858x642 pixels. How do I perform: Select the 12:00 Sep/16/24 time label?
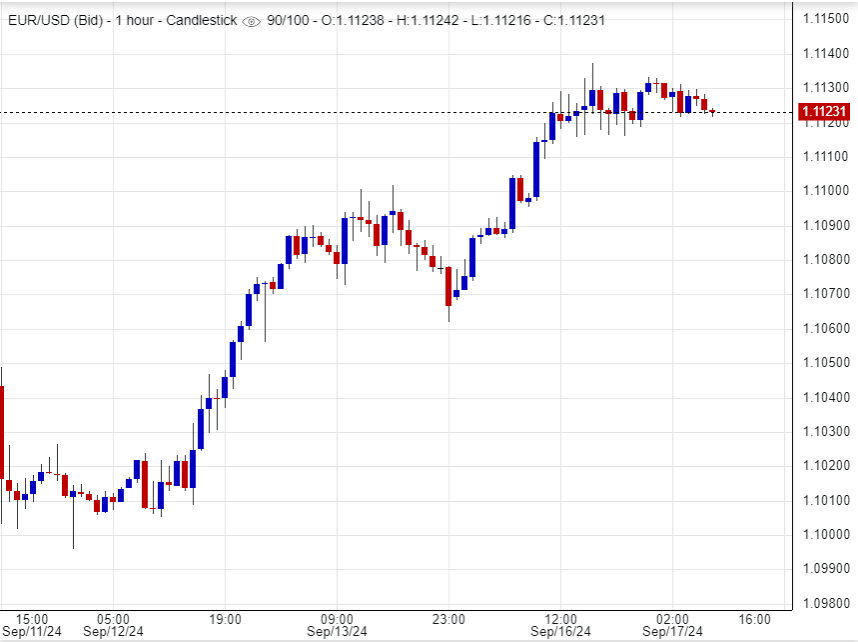(x=560, y=625)
